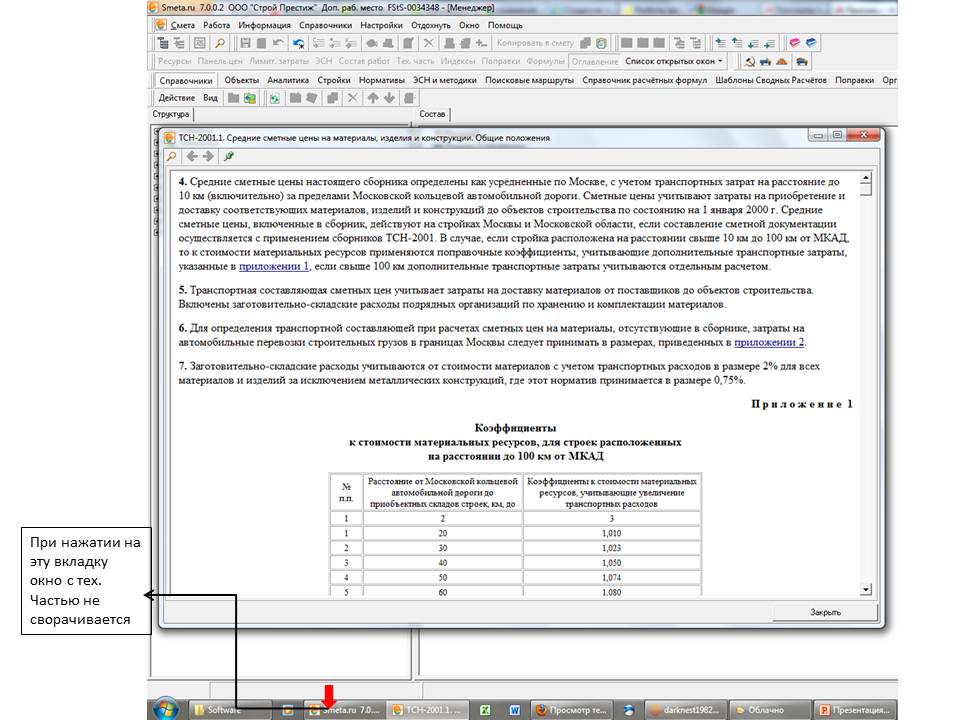This screenshot has width=960, height=720.
Task: Click the back arrow in document window
Action: click(x=192, y=156)
